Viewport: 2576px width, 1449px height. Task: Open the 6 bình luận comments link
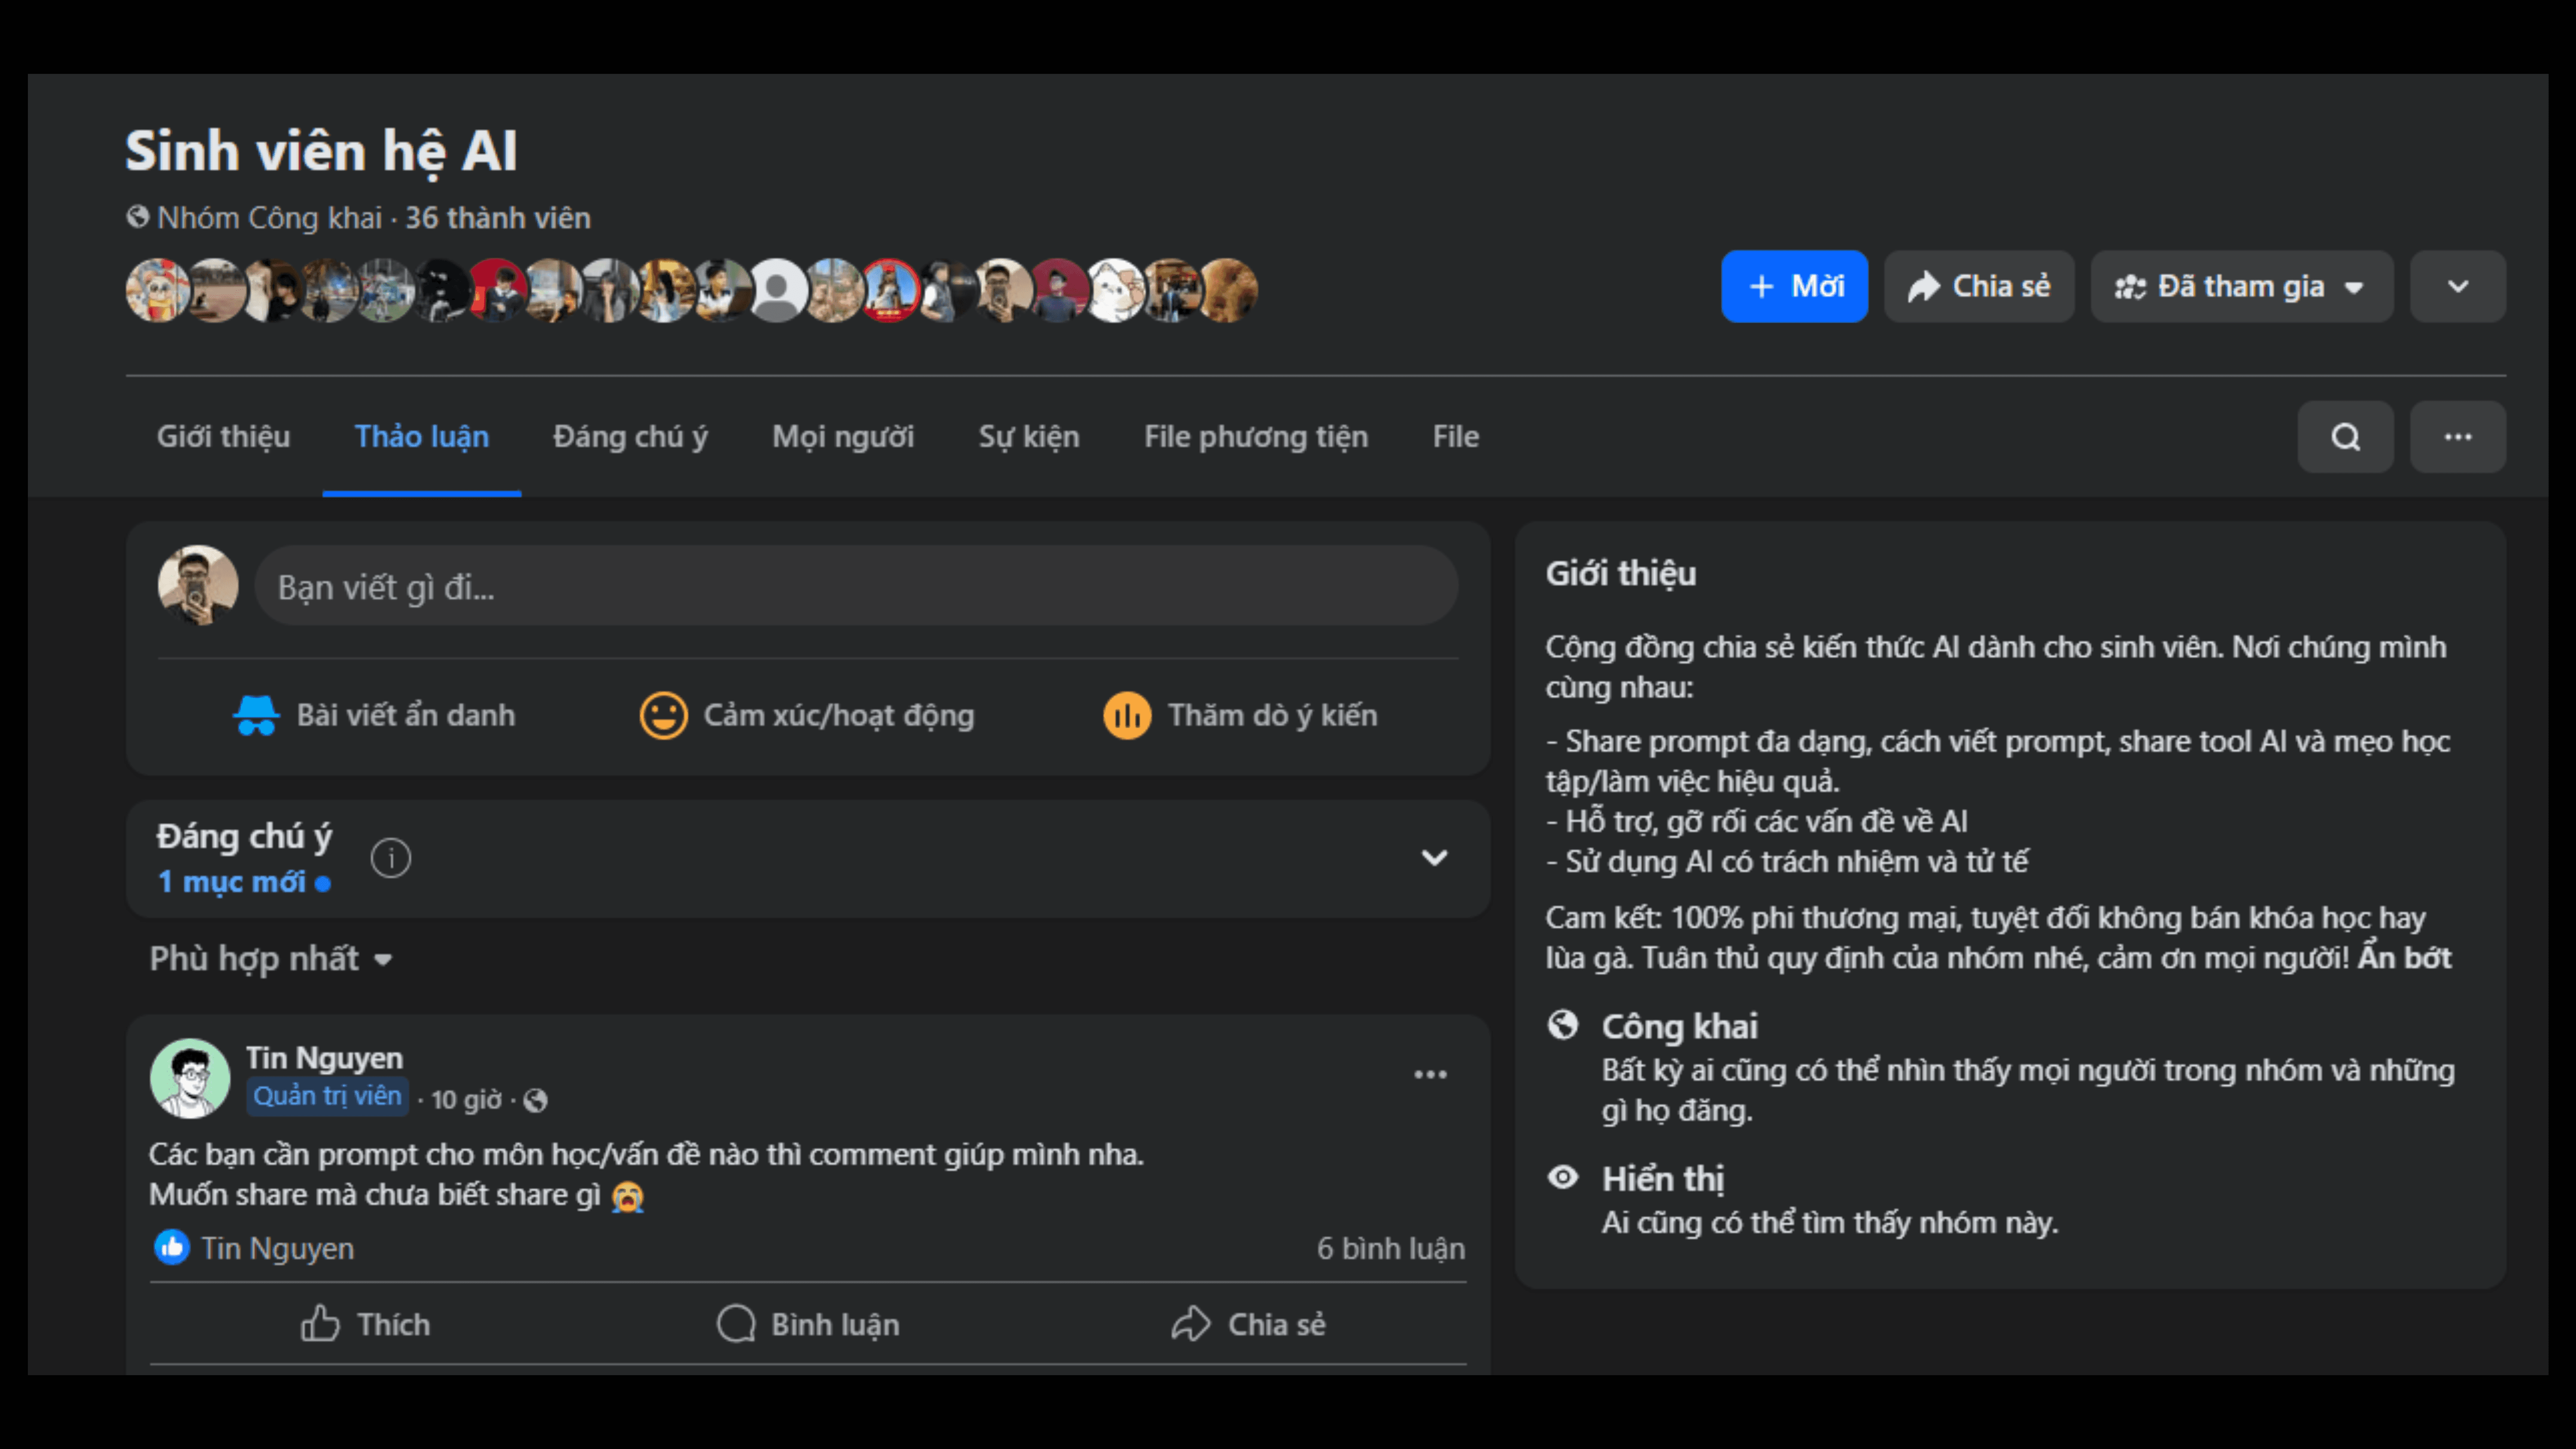(x=1390, y=1248)
